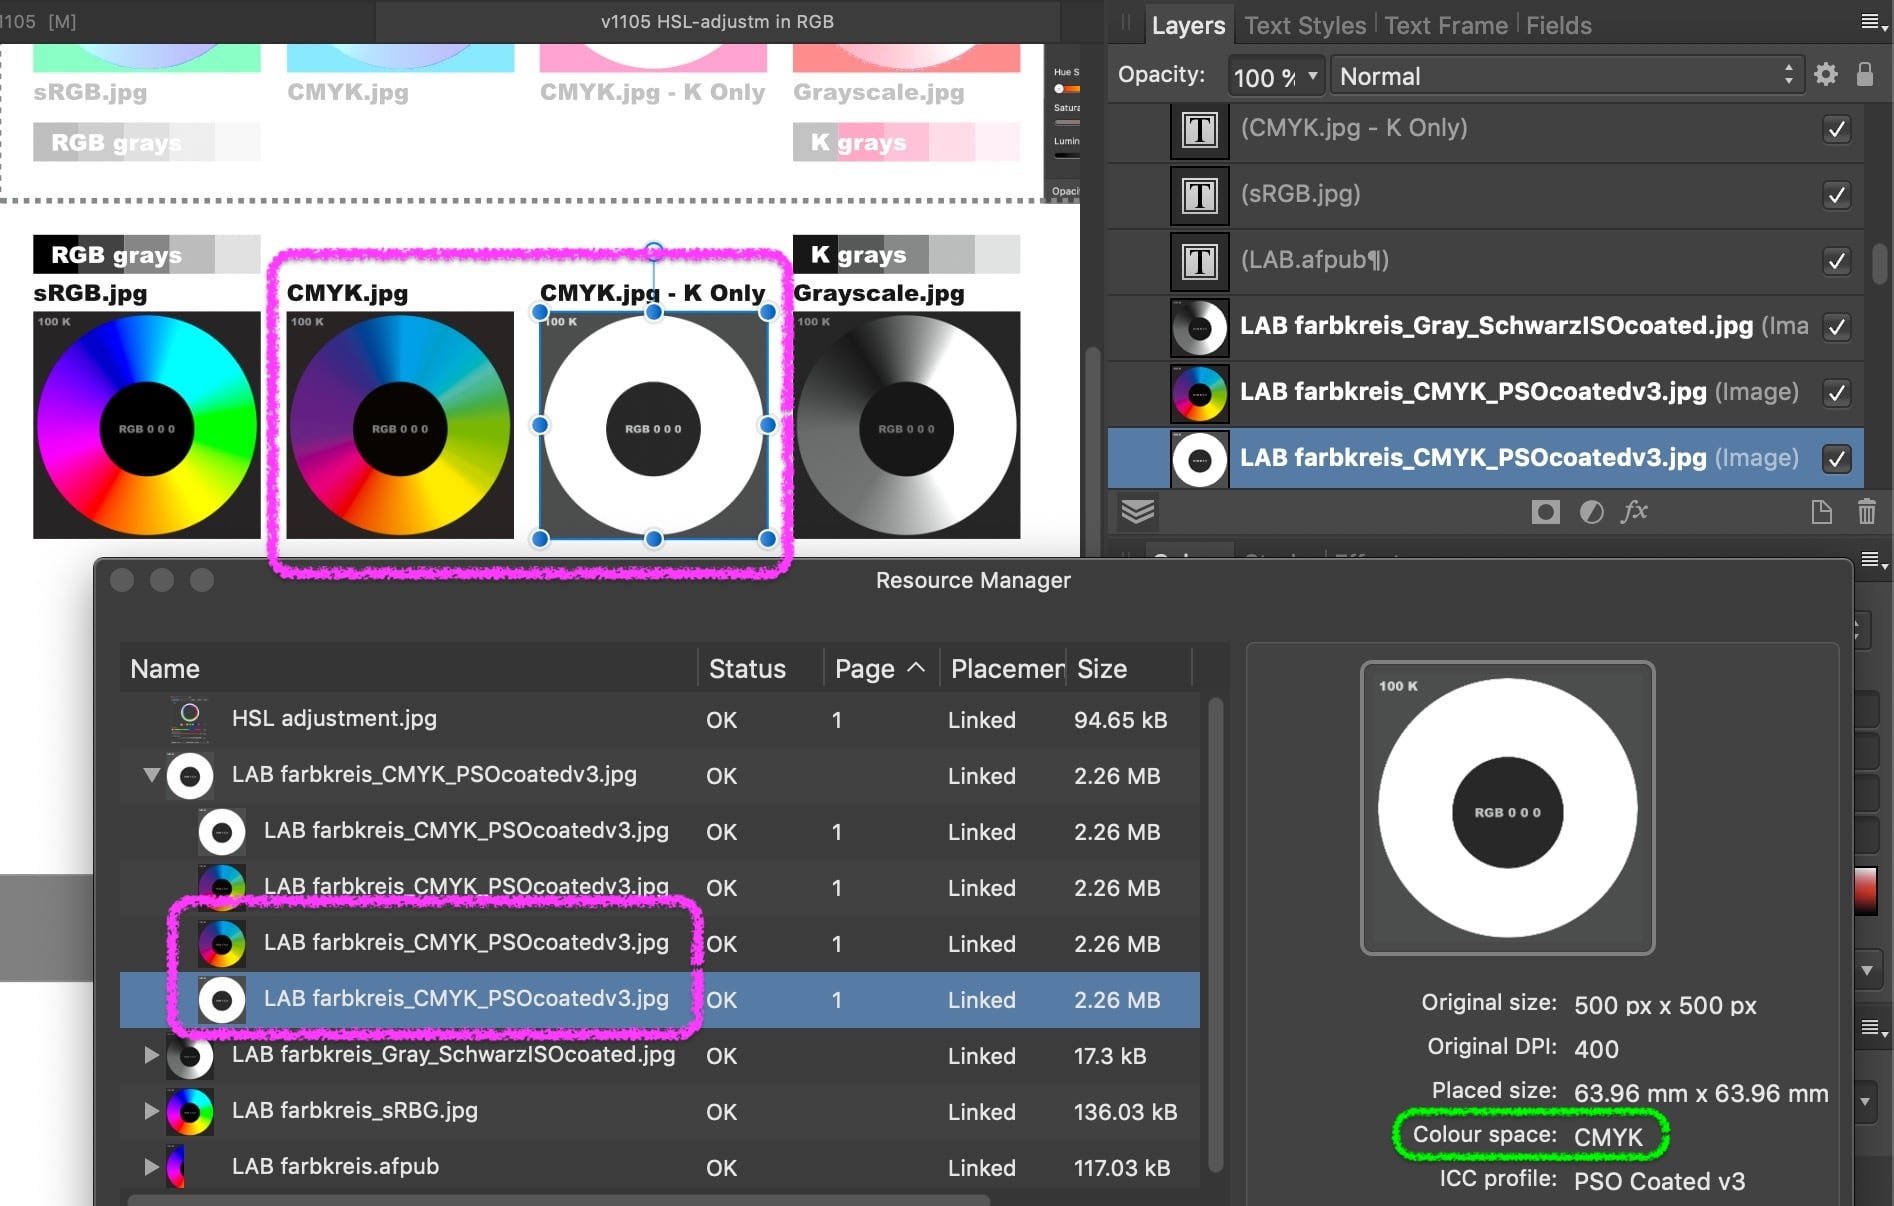1894x1206 pixels.
Task: Open the Adjustments half-circle icon
Action: coord(1591,513)
